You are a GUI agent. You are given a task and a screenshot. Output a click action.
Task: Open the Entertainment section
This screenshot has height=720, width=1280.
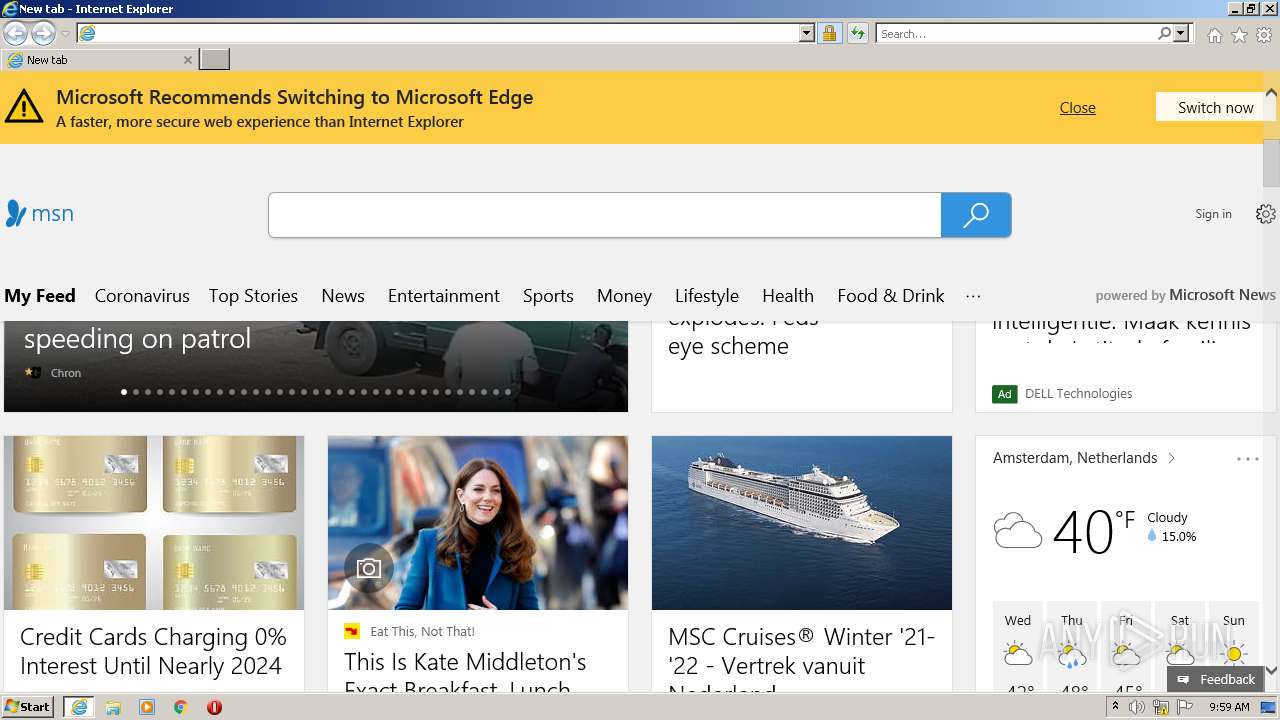(x=444, y=295)
